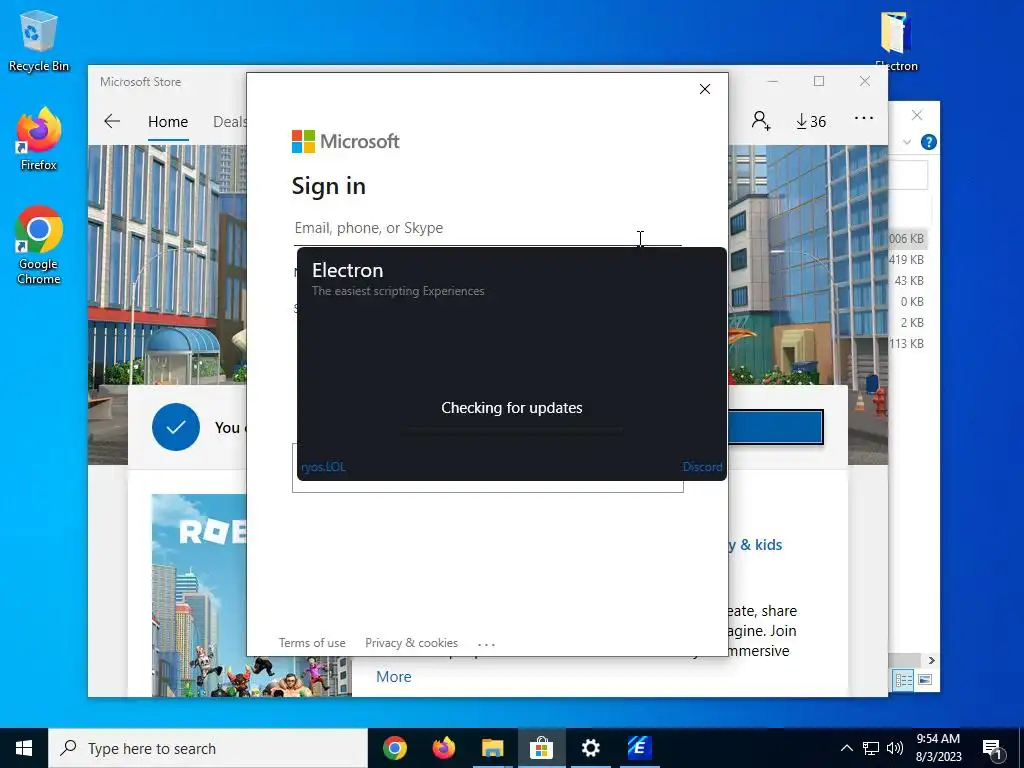Open the Electron folder on the desktop
The width and height of the screenshot is (1024, 768).
[x=896, y=40]
